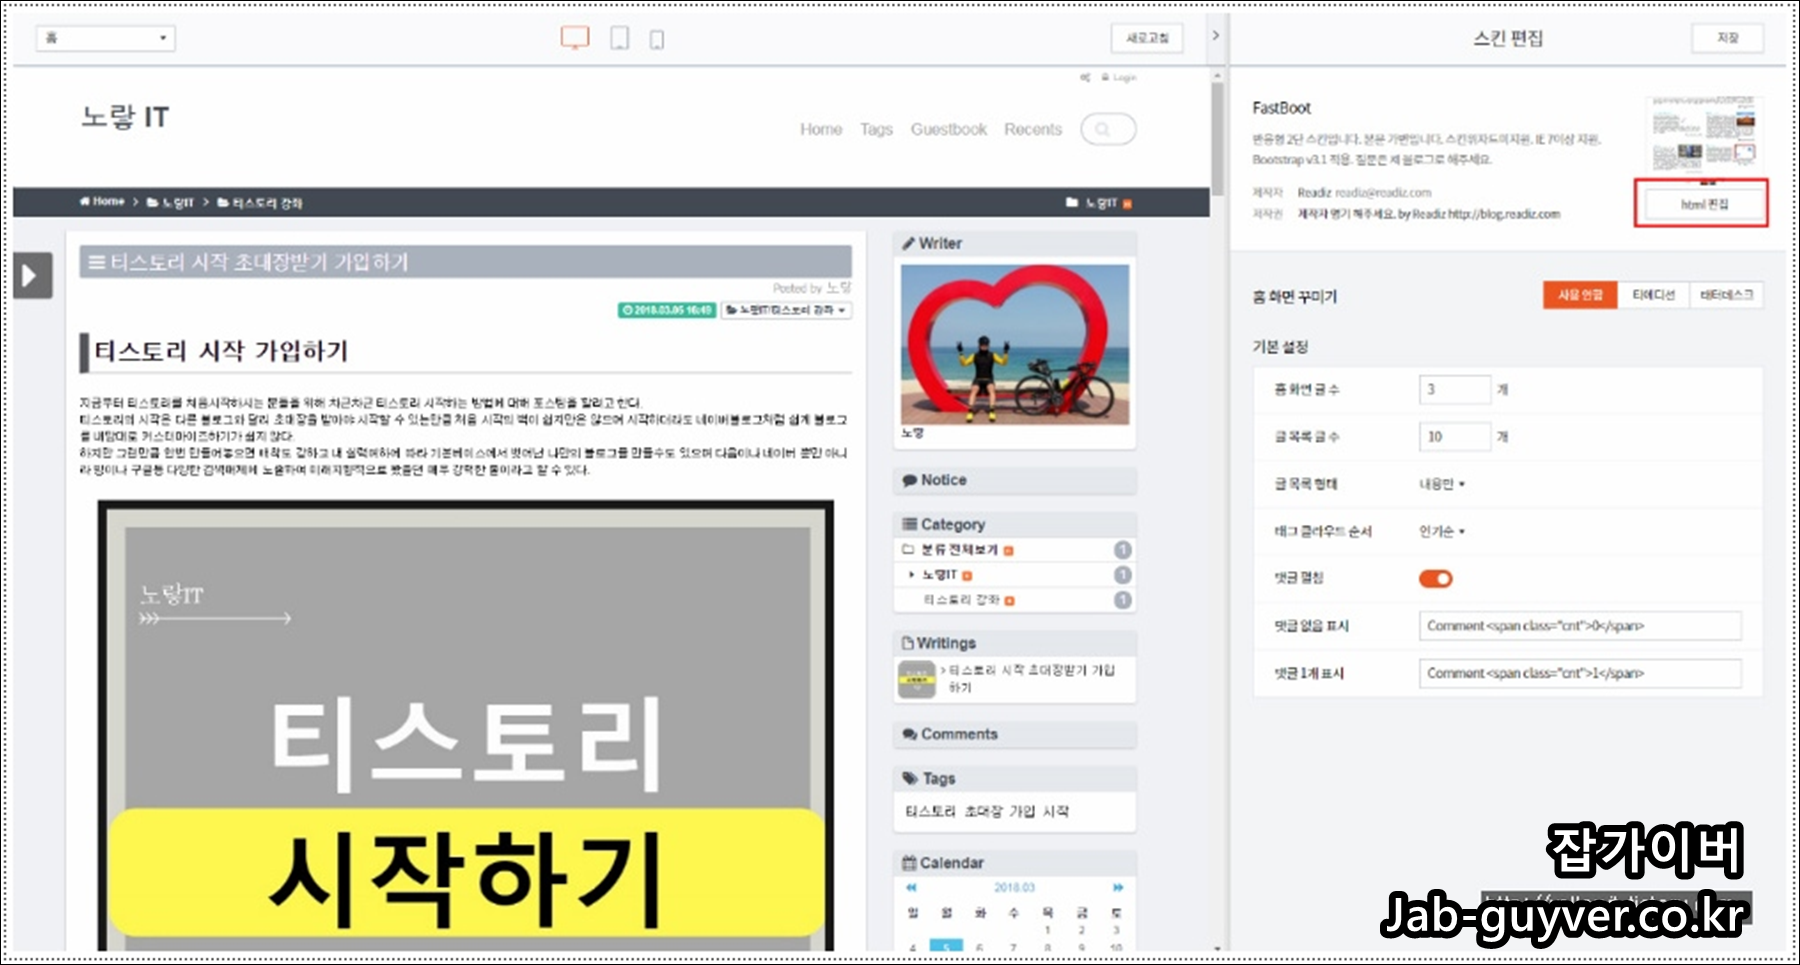Select the 태터데스크 tab
The image size is (1800, 965).
point(1726,295)
